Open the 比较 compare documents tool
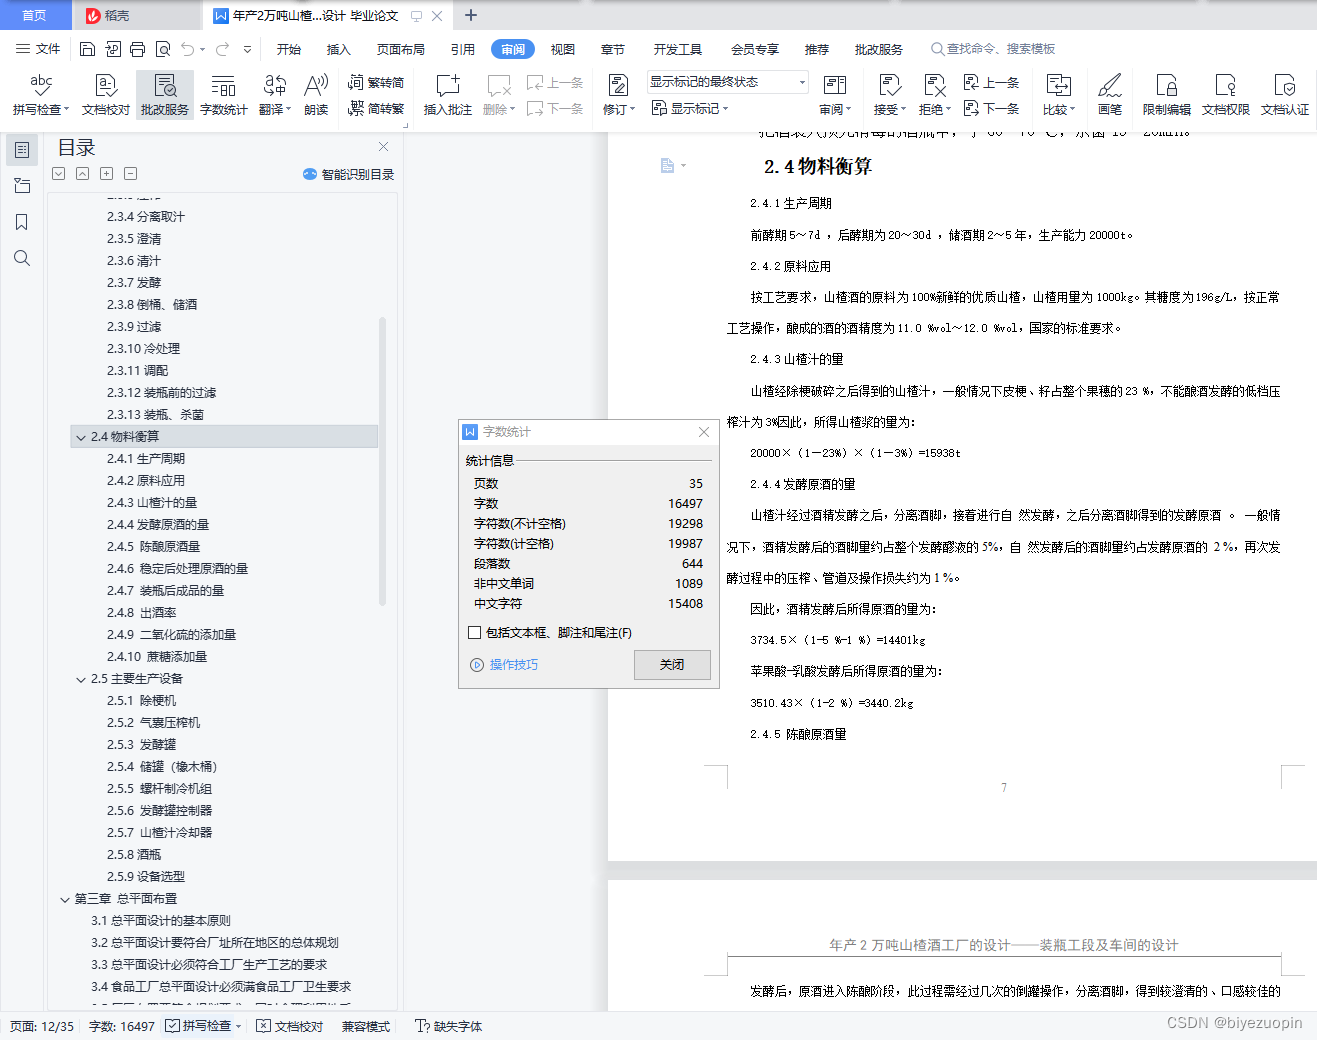 pos(1059,95)
